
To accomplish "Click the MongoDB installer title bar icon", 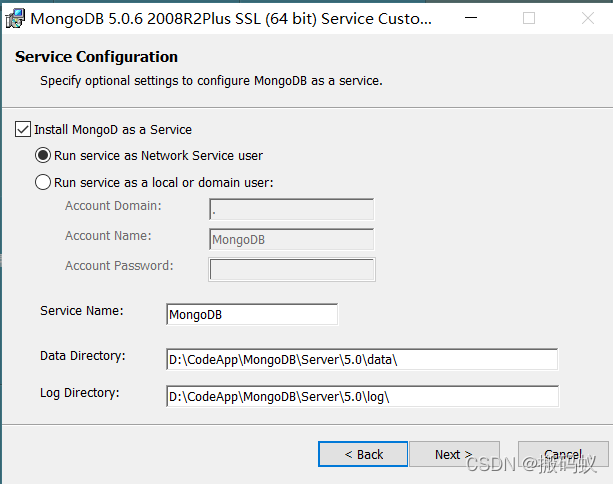I will click(15, 18).
